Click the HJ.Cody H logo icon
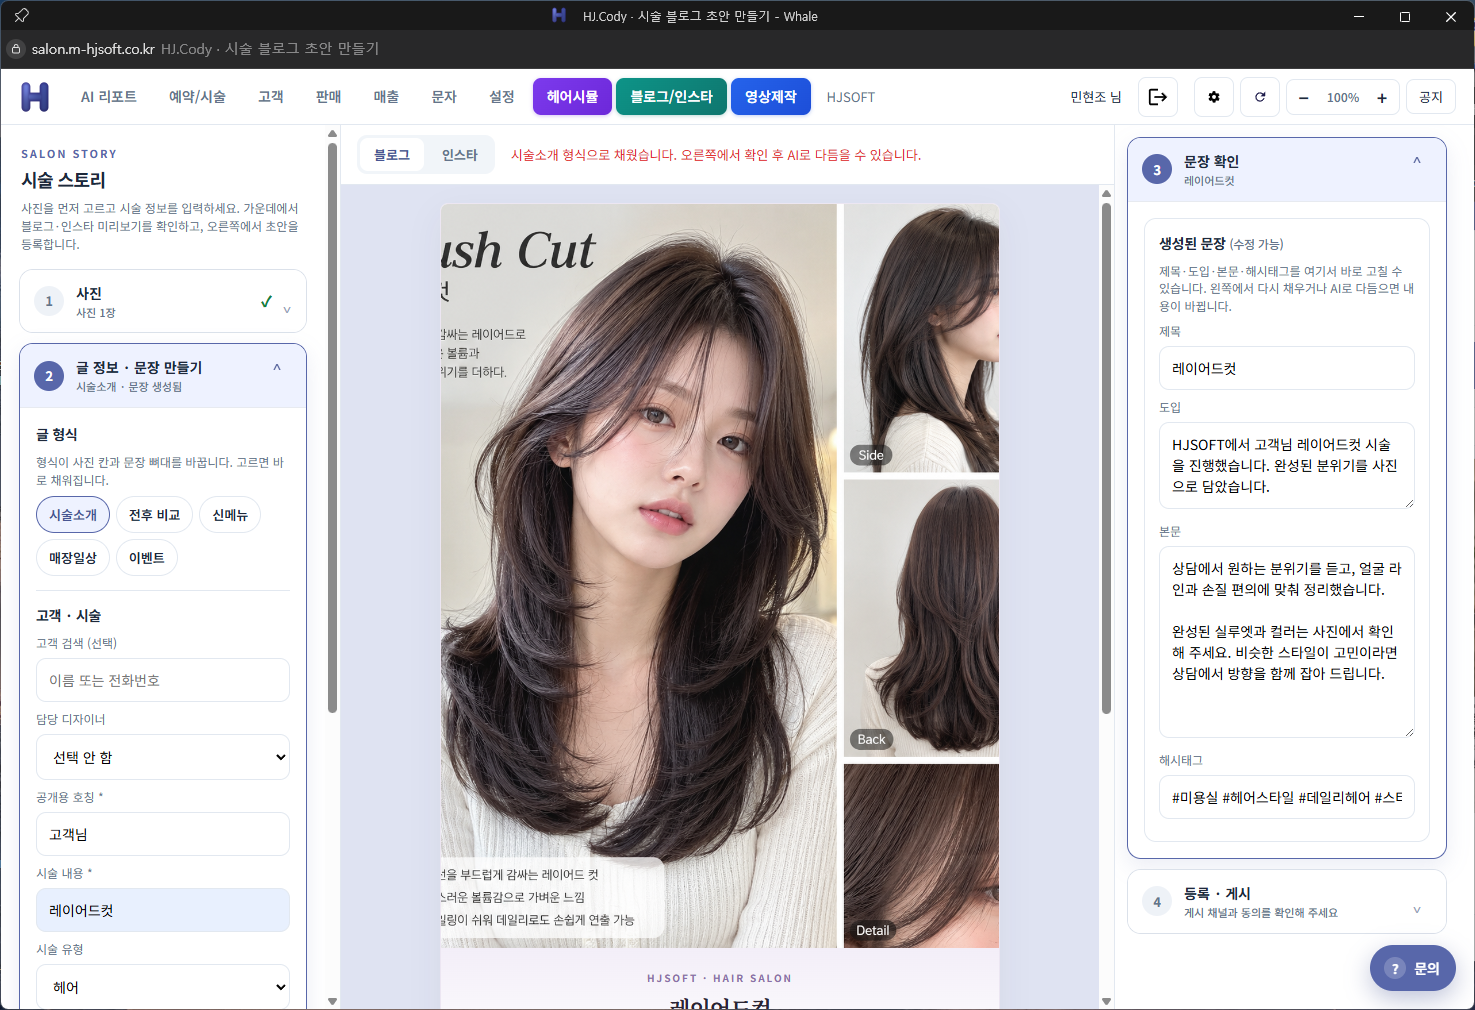The image size is (1475, 1010). click(x=35, y=97)
